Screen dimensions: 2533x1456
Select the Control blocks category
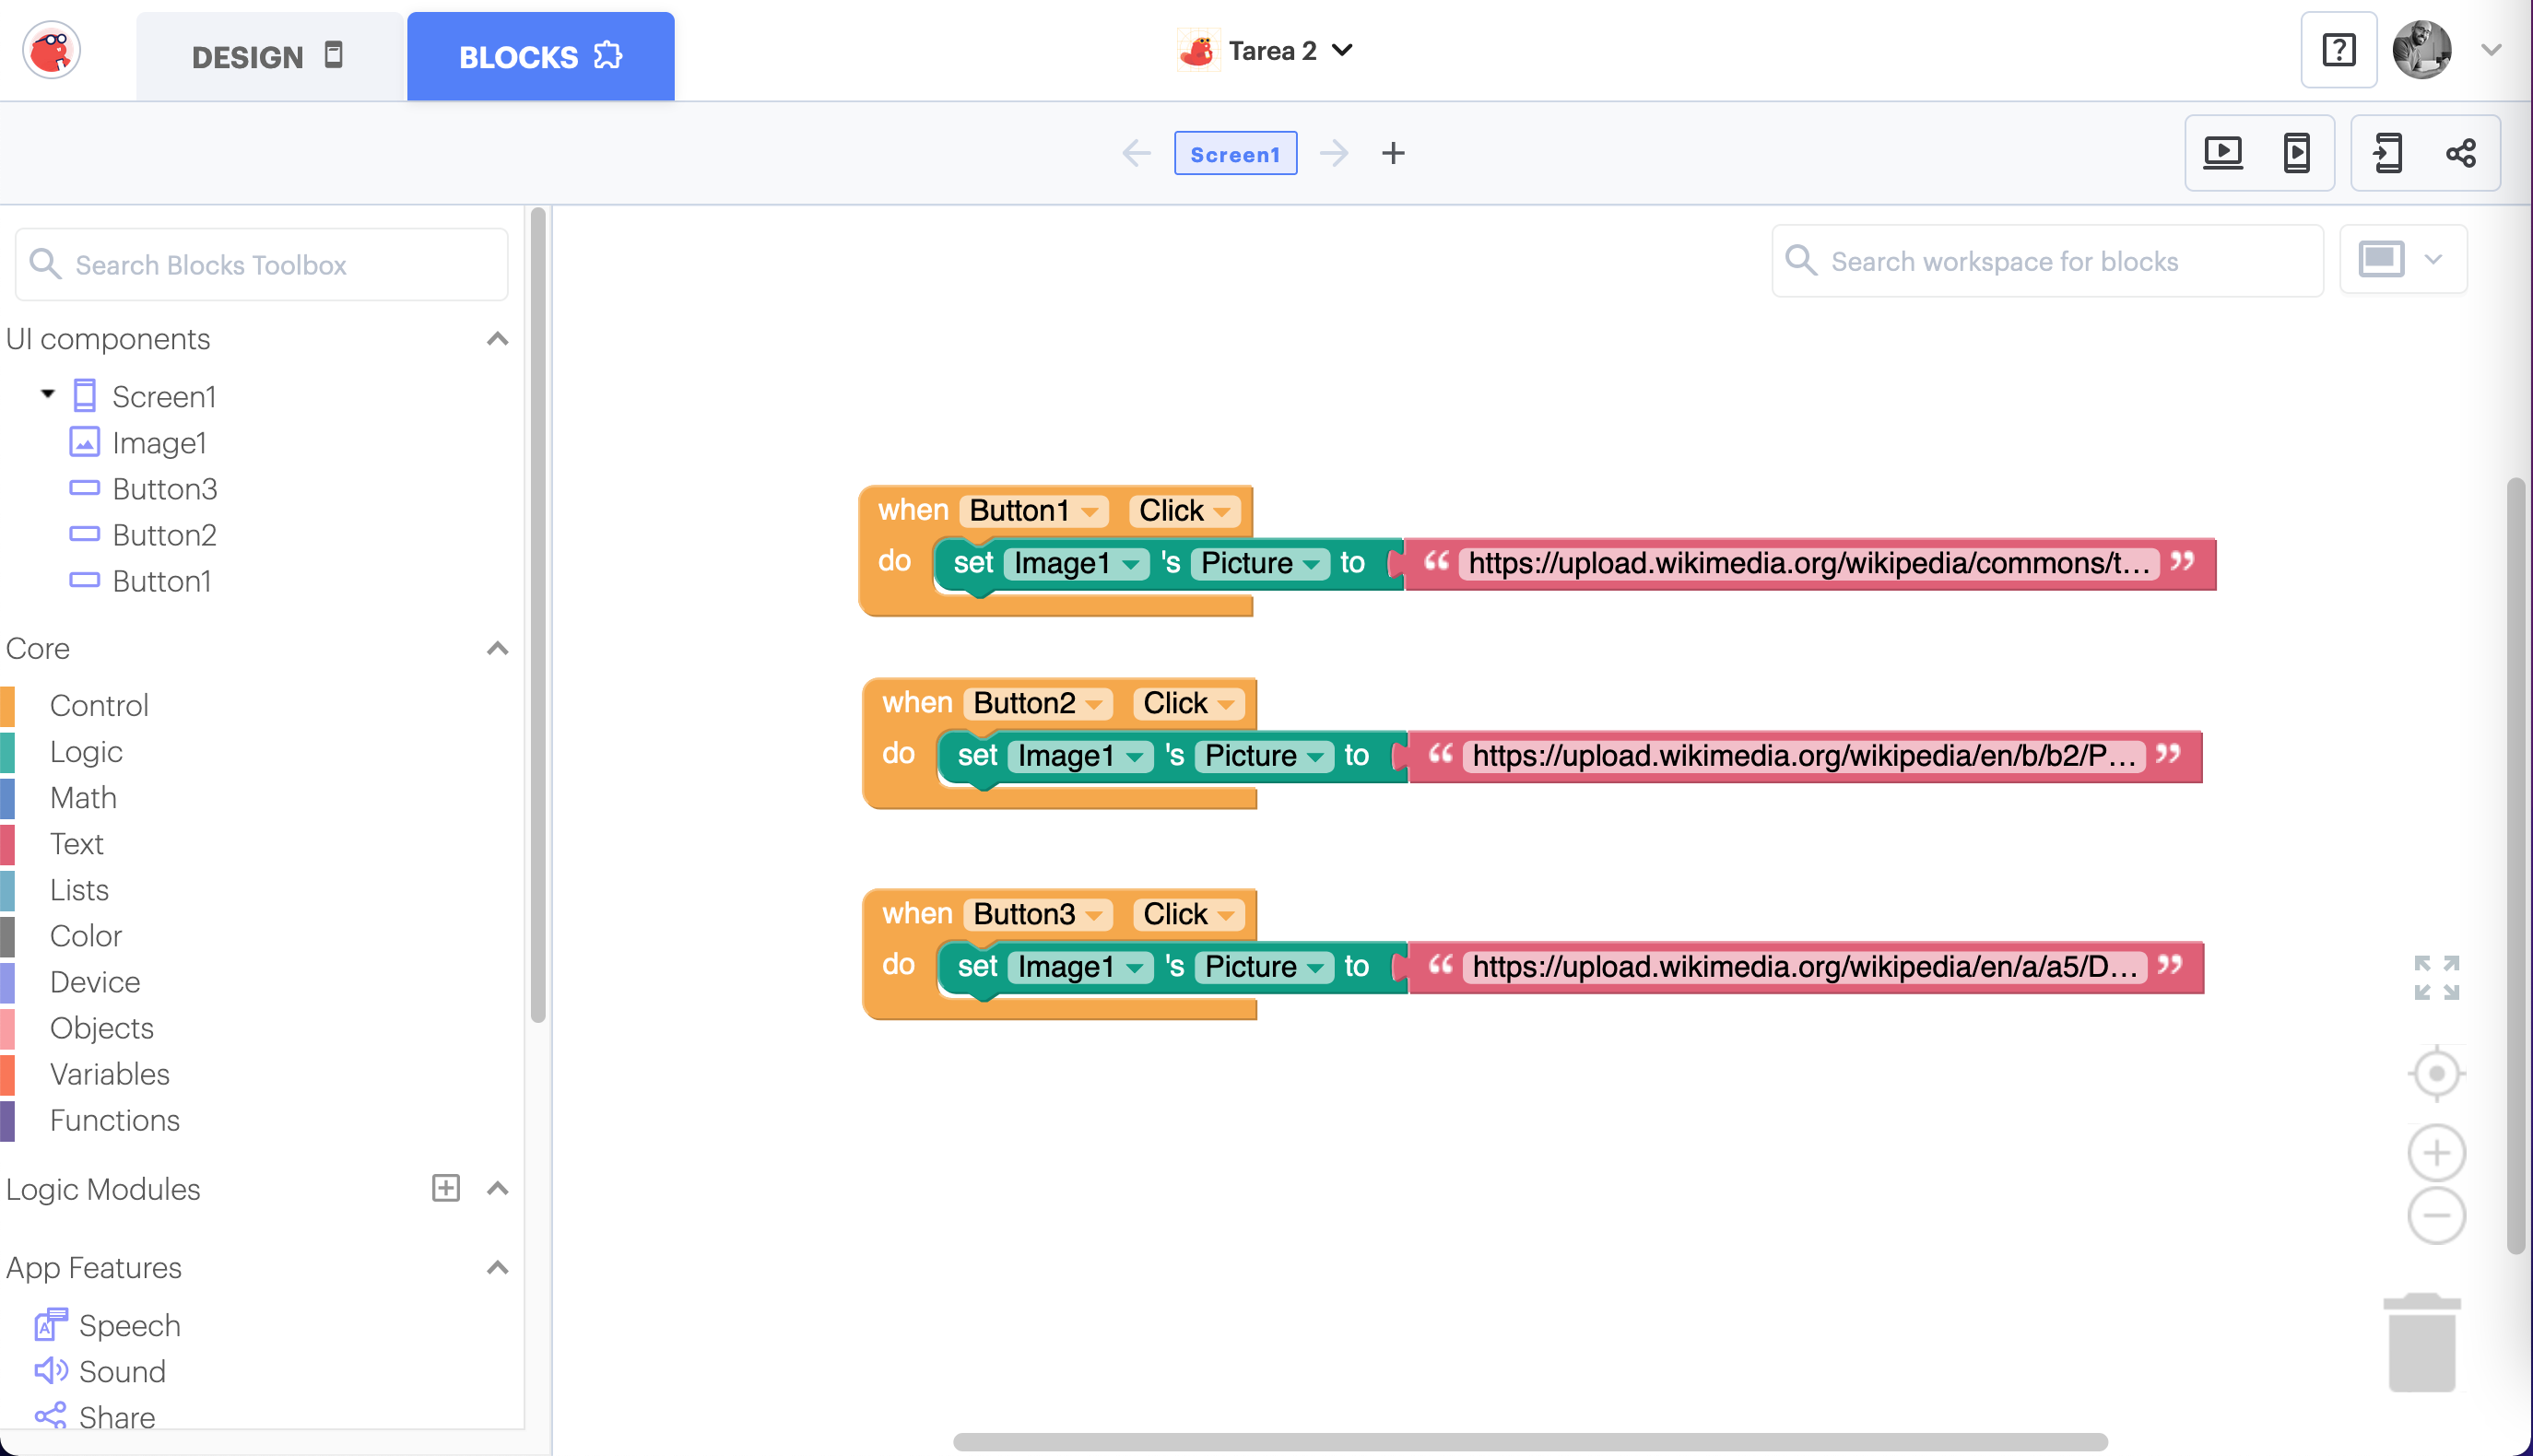99,705
